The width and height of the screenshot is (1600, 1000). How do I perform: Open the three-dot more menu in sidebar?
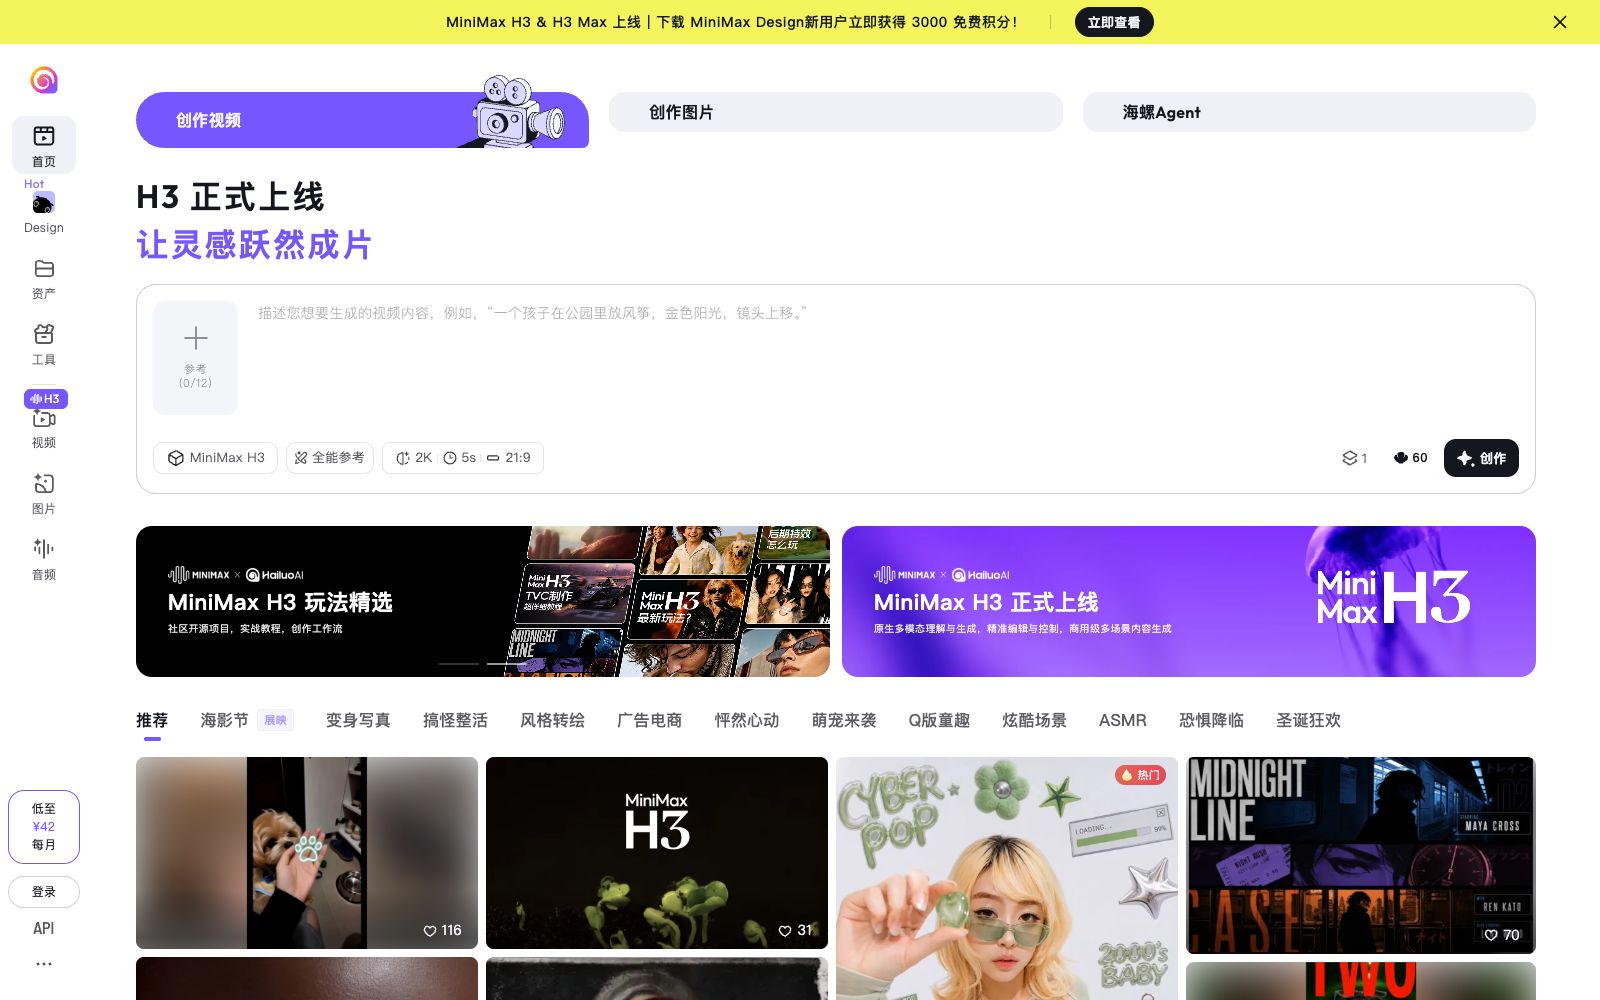44,964
